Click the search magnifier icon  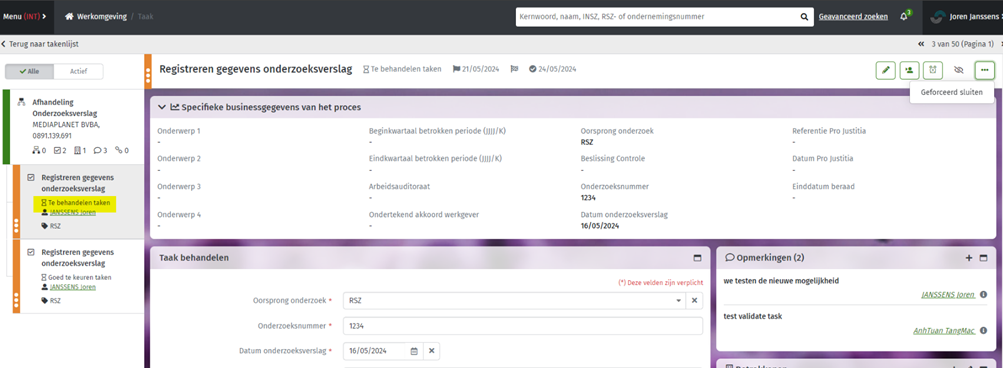(804, 17)
